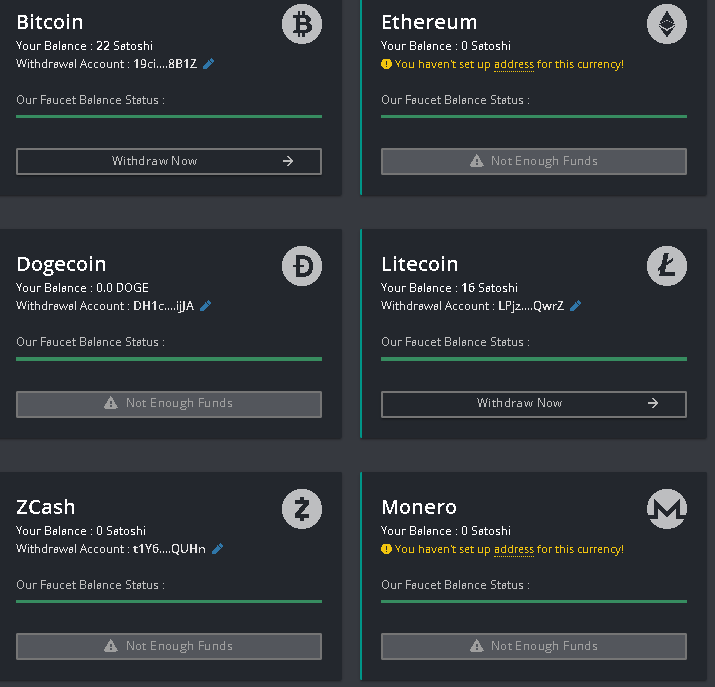Edit Bitcoin withdrawal account pencil icon
Viewport: 715px width, 687px height.
click(x=209, y=64)
